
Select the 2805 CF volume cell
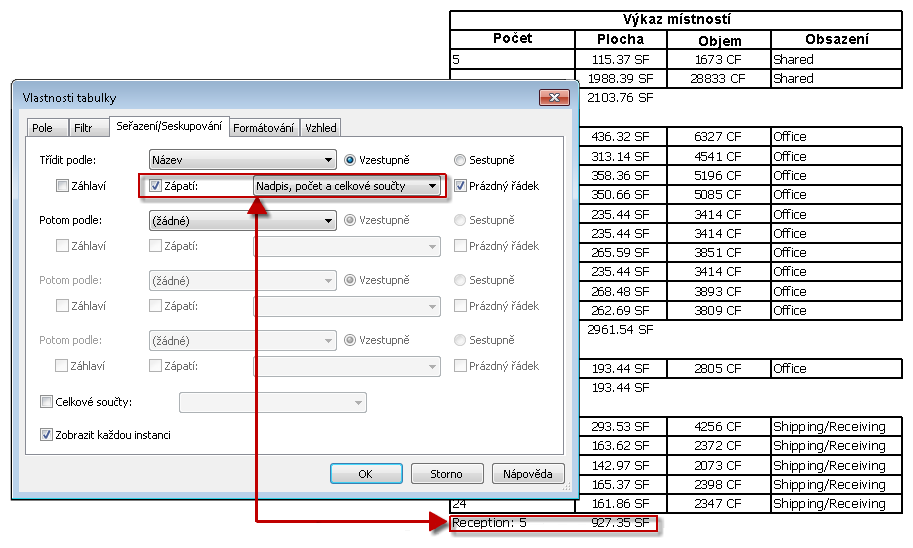click(x=719, y=369)
